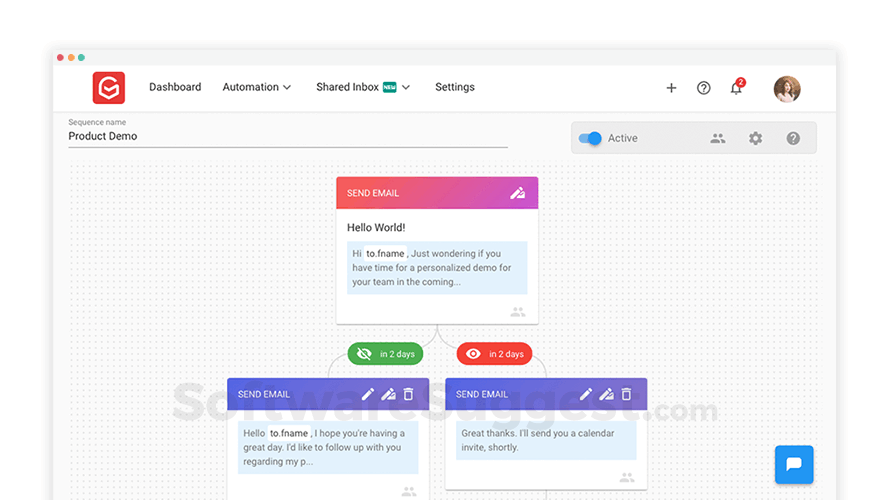Click the 'Great thanks' email body preview

(546, 440)
